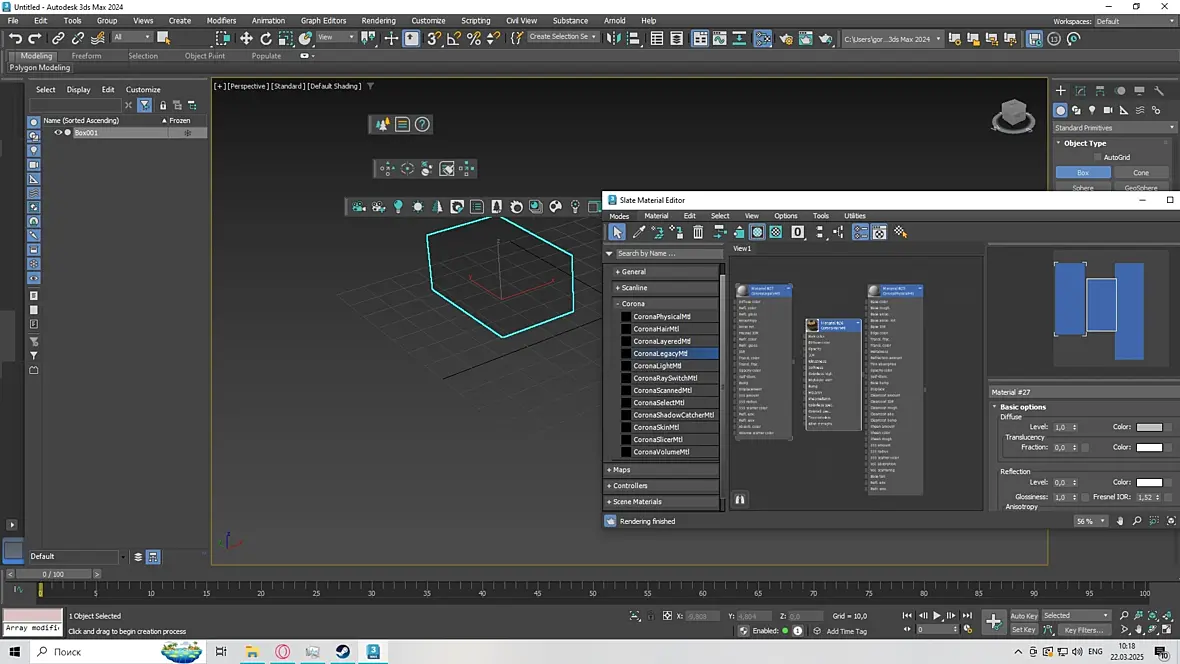Expand the Maps category in browser
The image size is (1180, 664).
(622, 470)
